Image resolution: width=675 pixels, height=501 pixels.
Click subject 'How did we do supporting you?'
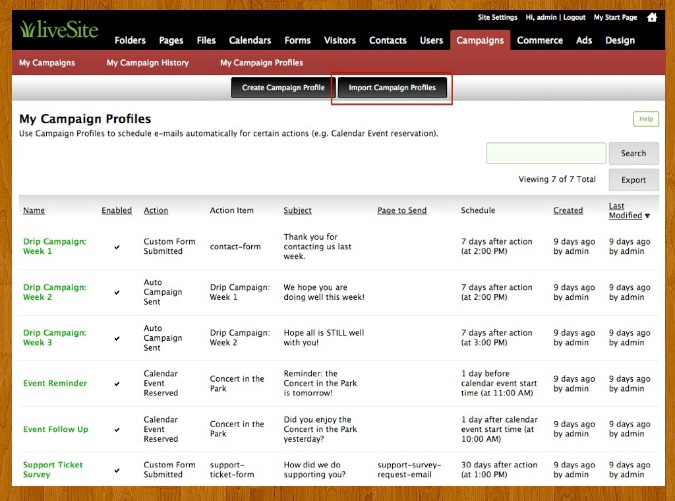pyautogui.click(x=314, y=470)
